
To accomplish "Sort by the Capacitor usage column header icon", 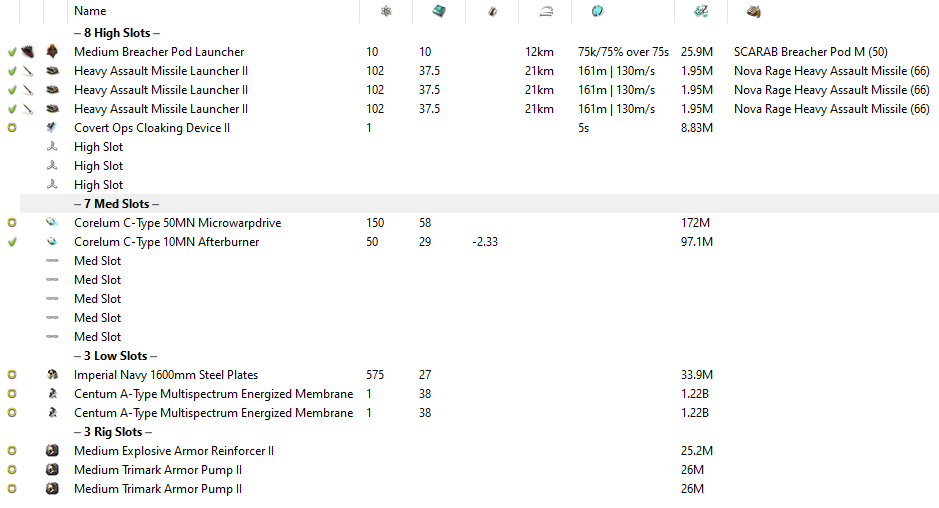I will (492, 11).
